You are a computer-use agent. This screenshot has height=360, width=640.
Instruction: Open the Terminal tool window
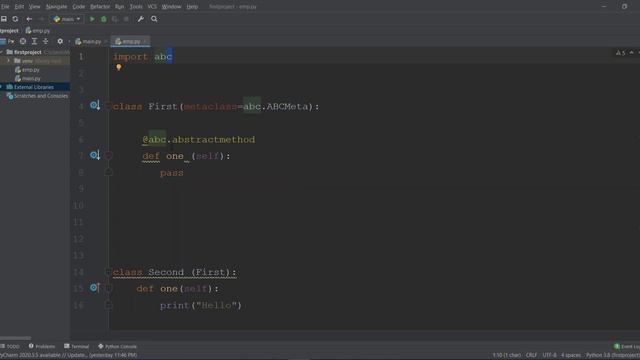(76, 346)
